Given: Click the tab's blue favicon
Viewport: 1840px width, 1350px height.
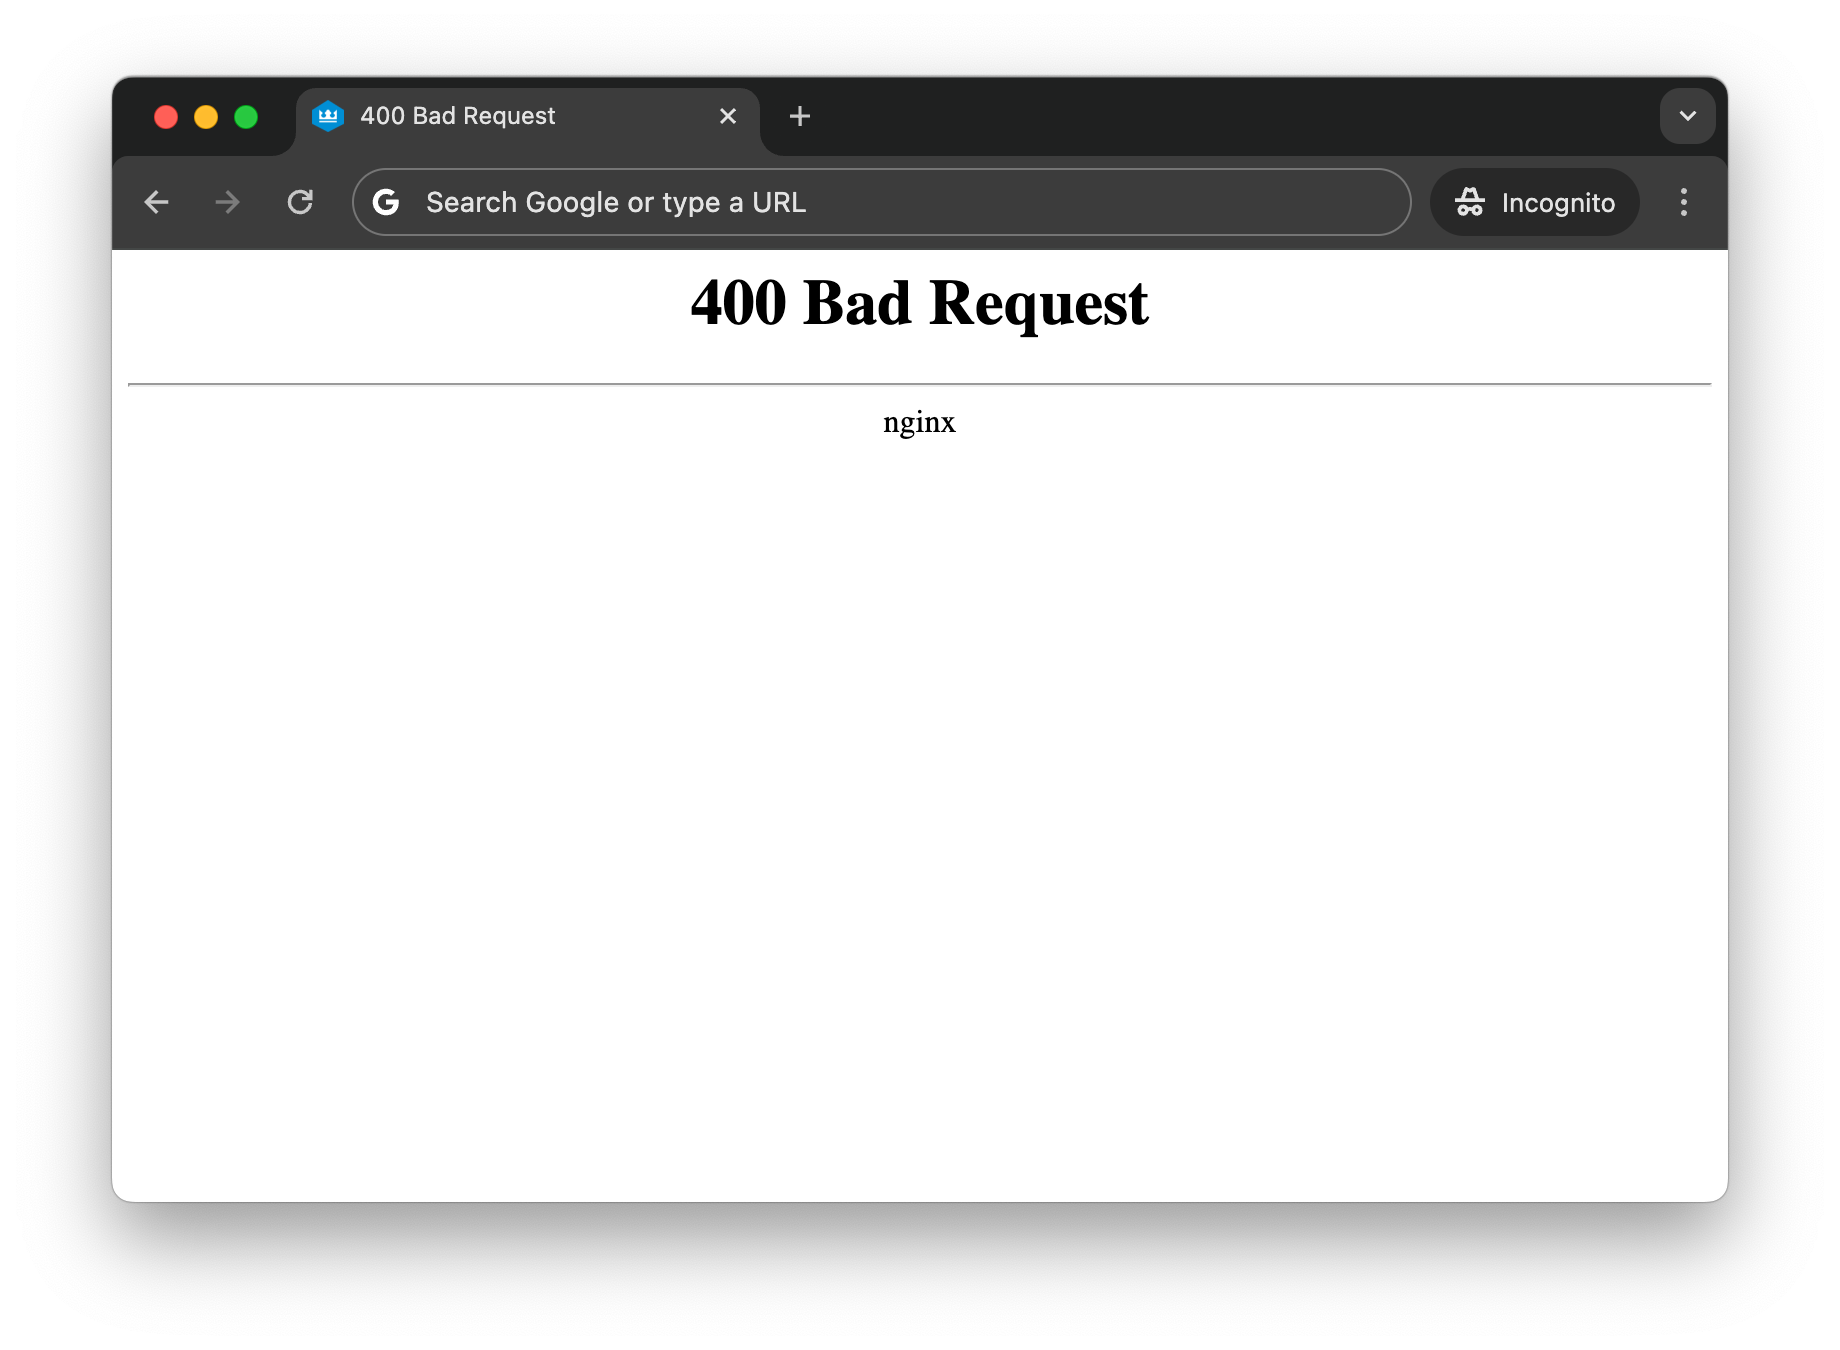Looking at the screenshot, I should tap(328, 116).
